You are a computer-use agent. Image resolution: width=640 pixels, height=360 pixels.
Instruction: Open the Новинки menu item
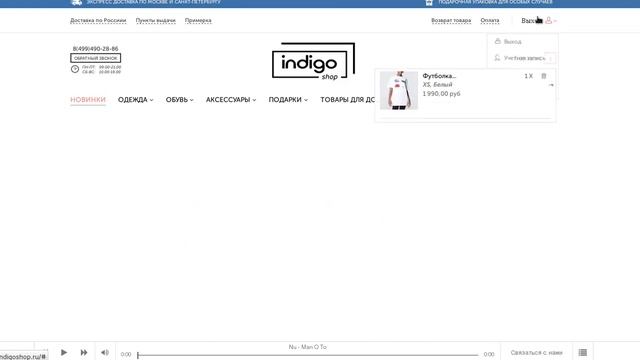click(x=88, y=100)
